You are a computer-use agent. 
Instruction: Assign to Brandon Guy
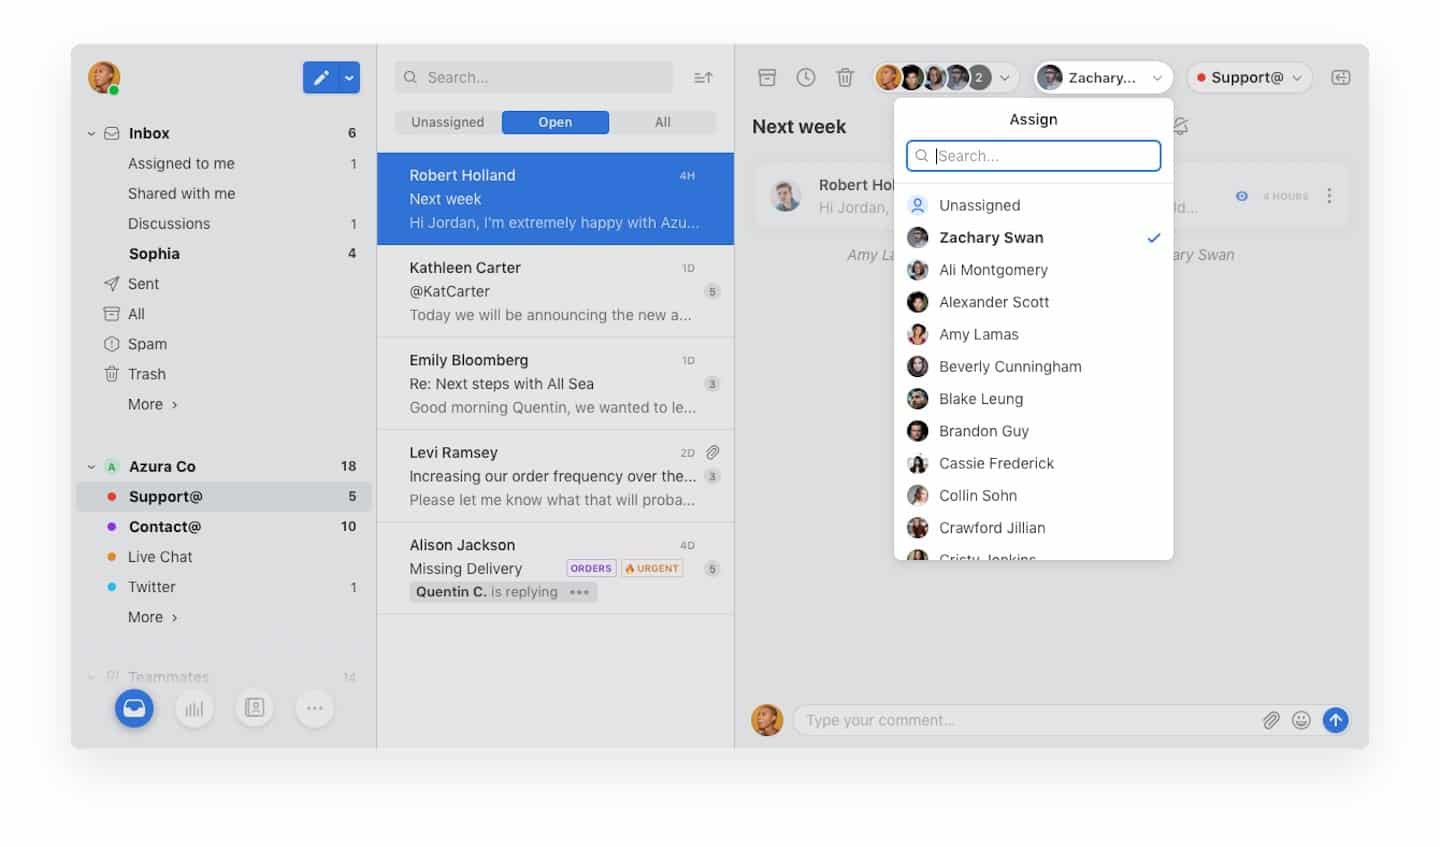tap(1033, 431)
